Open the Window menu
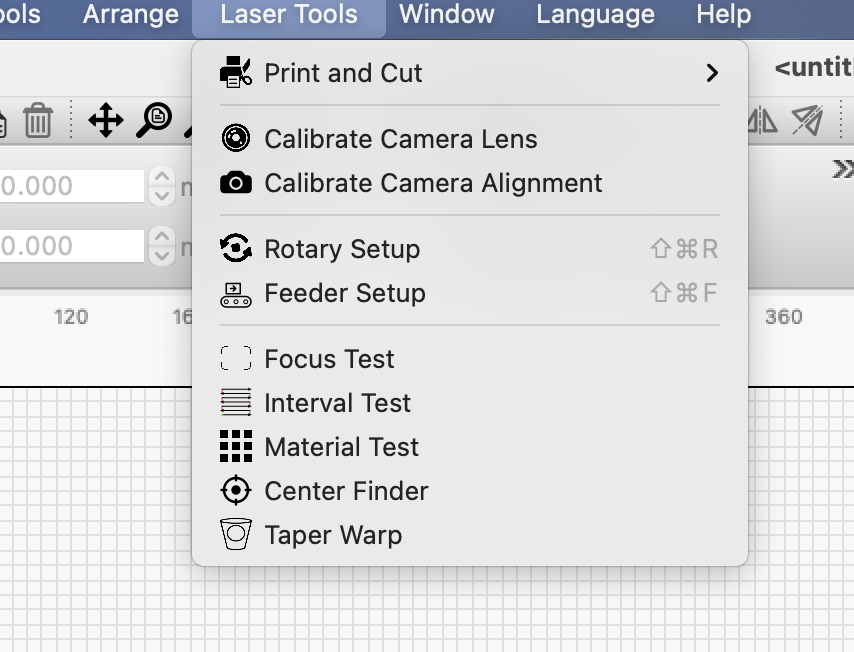The height and width of the screenshot is (652, 854). pos(447,15)
